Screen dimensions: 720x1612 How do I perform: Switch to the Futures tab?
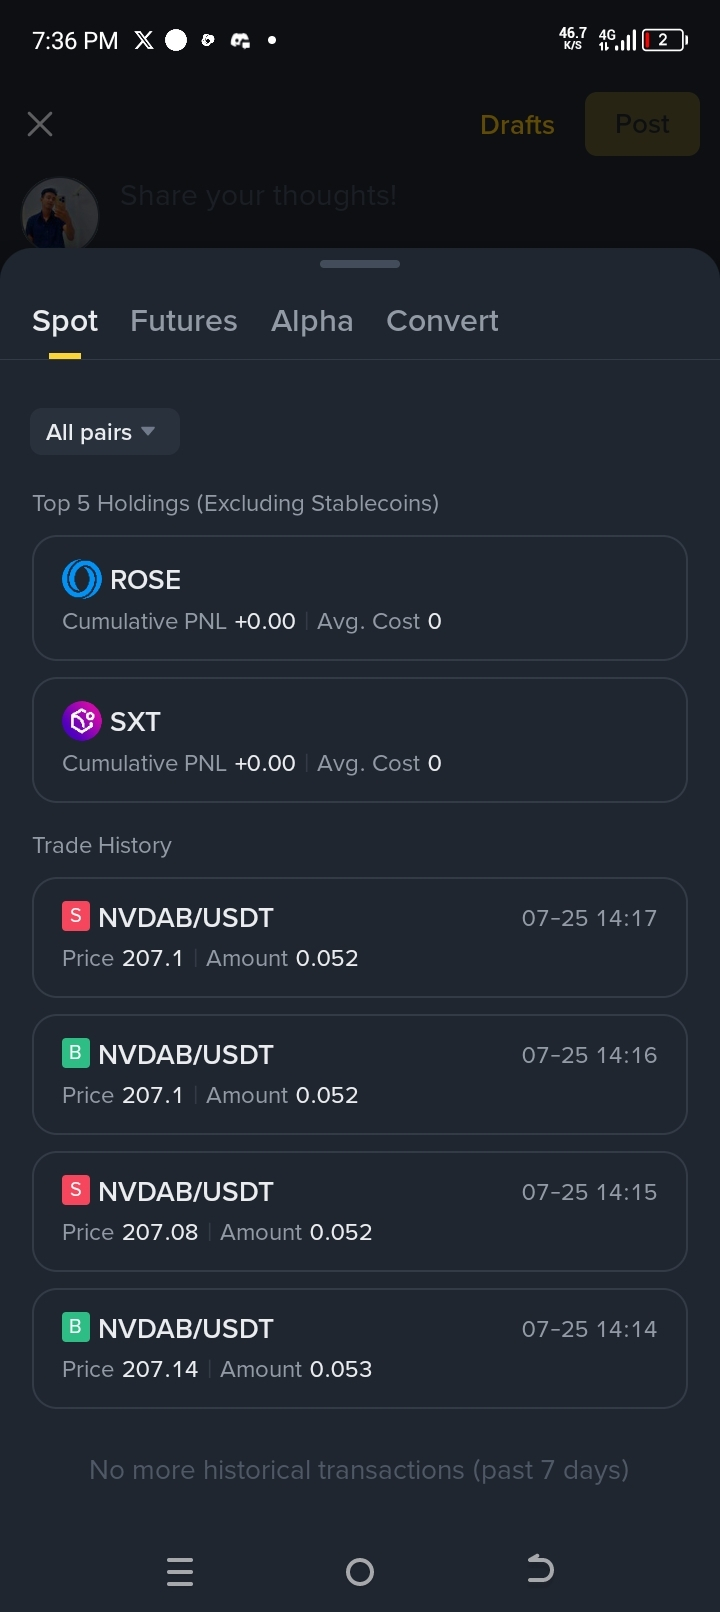tap(184, 321)
